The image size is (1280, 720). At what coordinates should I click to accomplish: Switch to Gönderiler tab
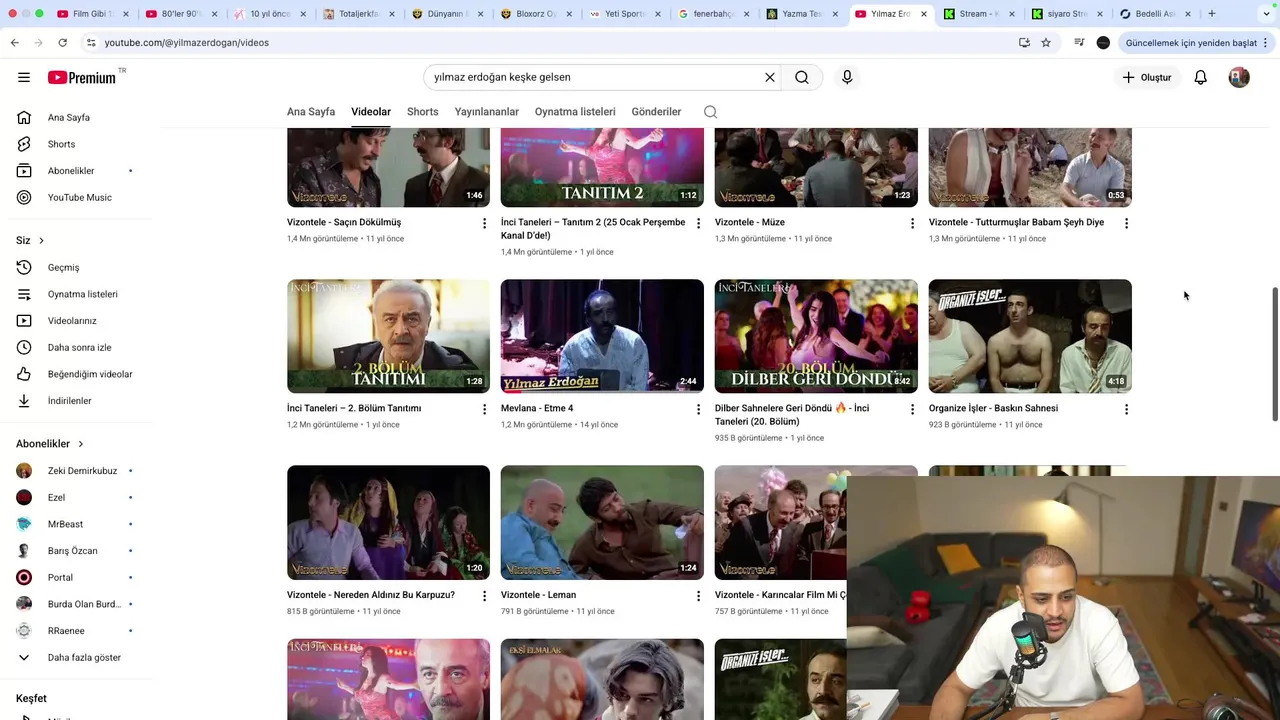656,112
